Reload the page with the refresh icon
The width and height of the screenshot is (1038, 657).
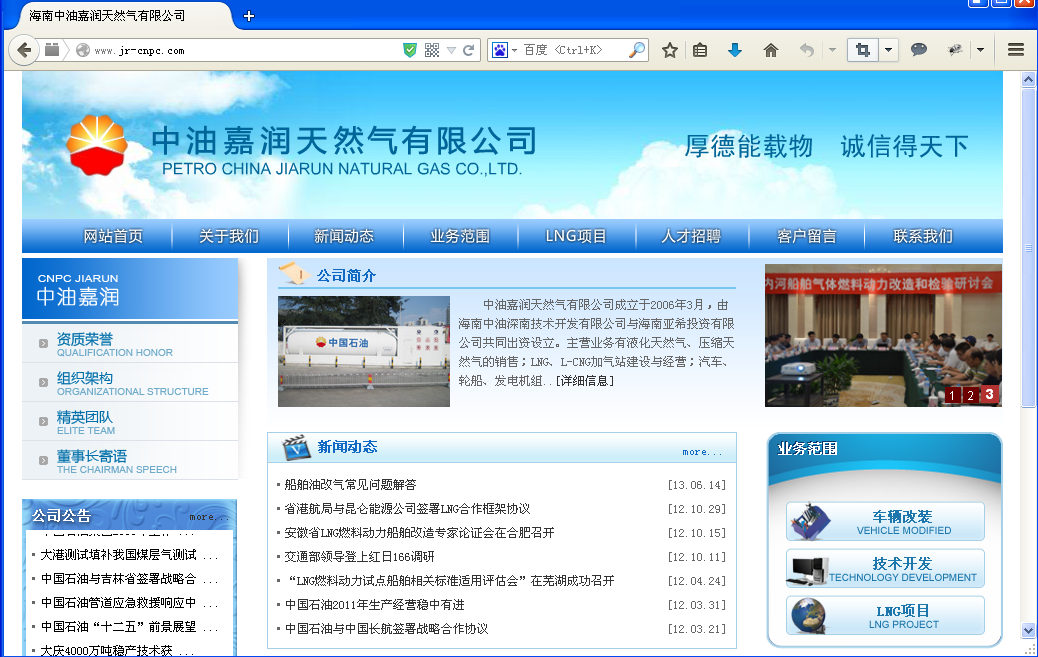pos(469,50)
